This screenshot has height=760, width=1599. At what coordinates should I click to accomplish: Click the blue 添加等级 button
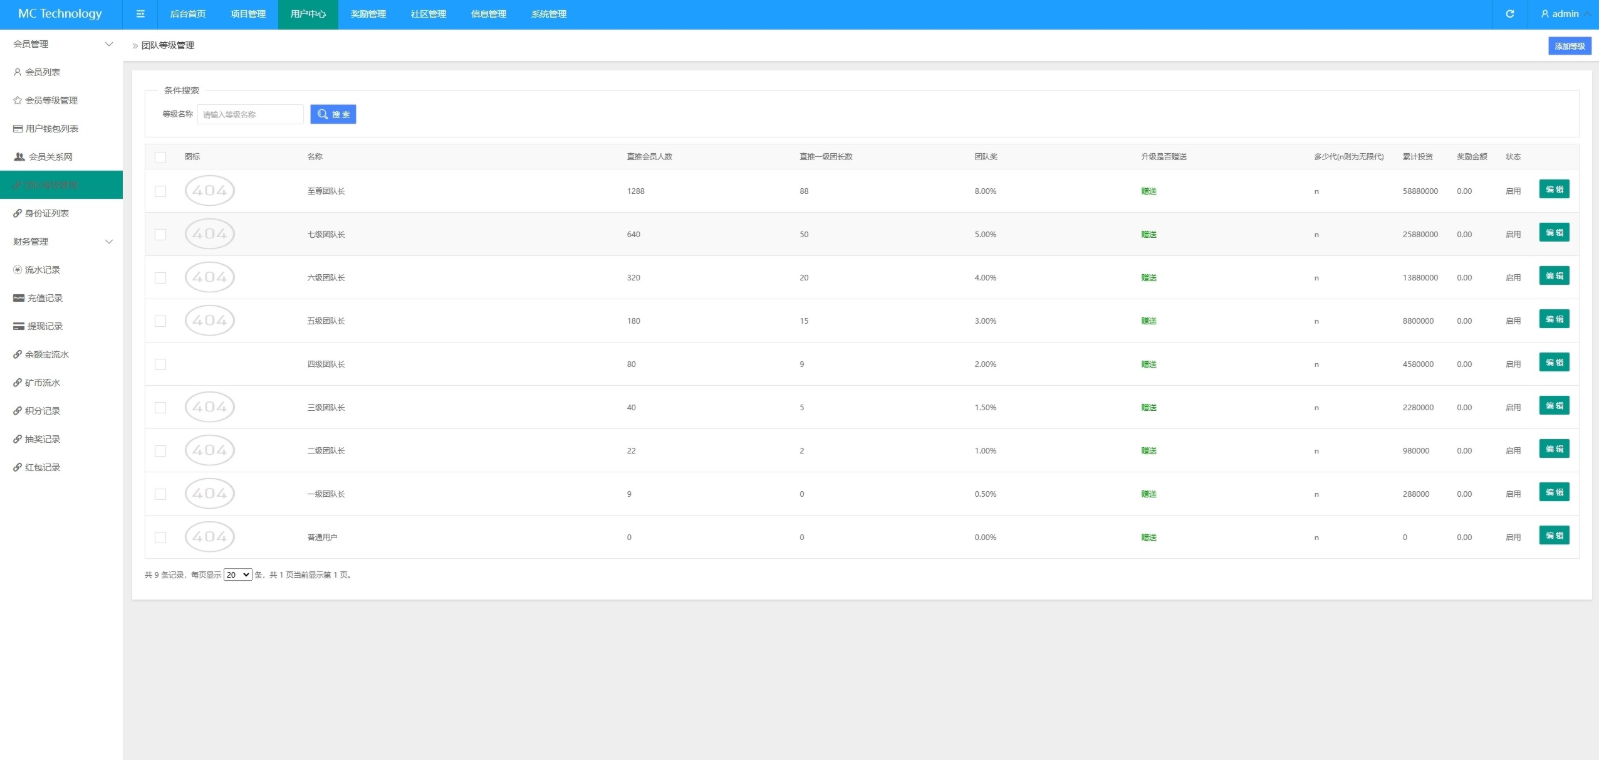[x=1569, y=46]
